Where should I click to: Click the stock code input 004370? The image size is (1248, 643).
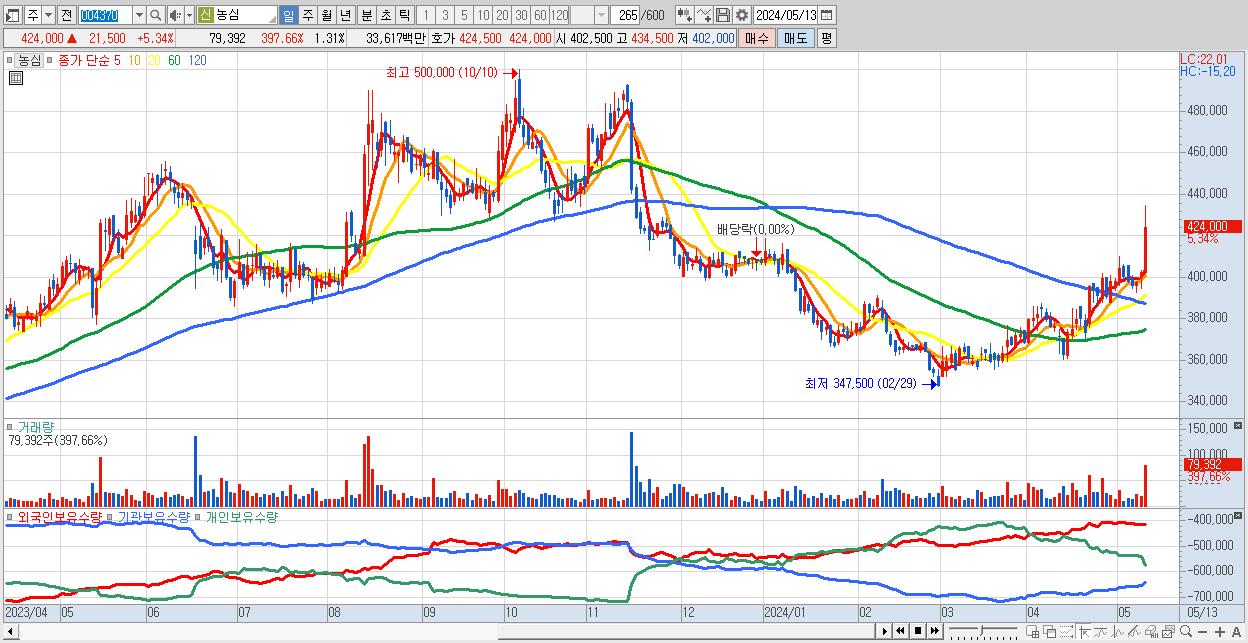pos(105,15)
